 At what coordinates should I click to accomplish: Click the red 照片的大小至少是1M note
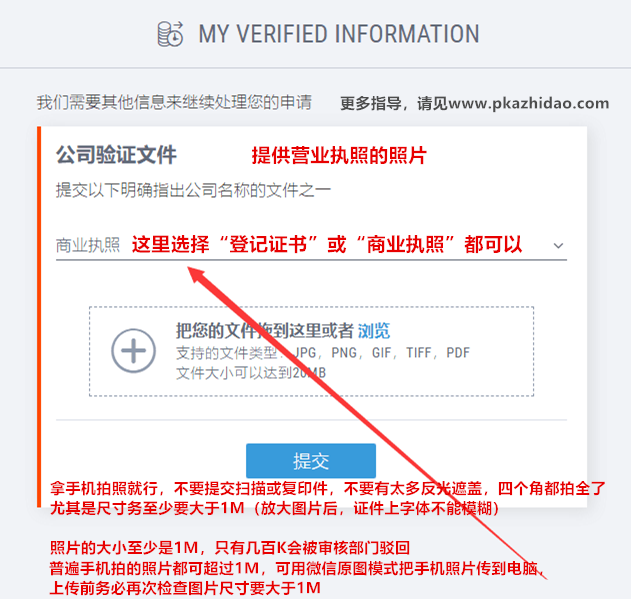[230, 547]
